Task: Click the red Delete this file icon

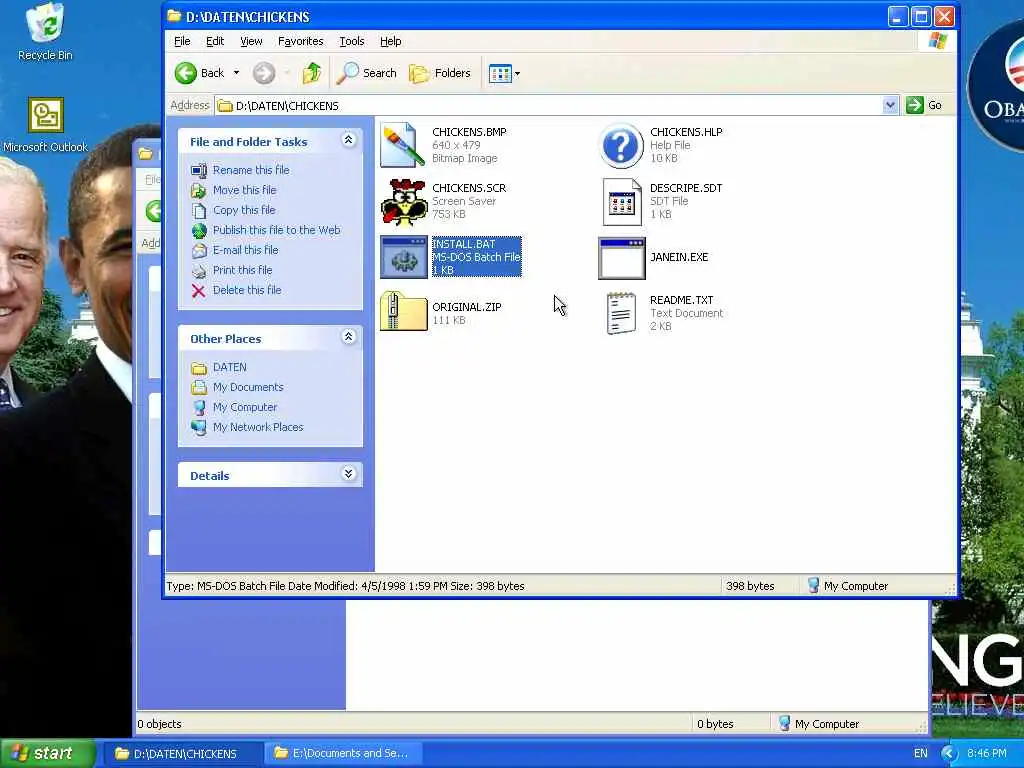Action: [199, 291]
